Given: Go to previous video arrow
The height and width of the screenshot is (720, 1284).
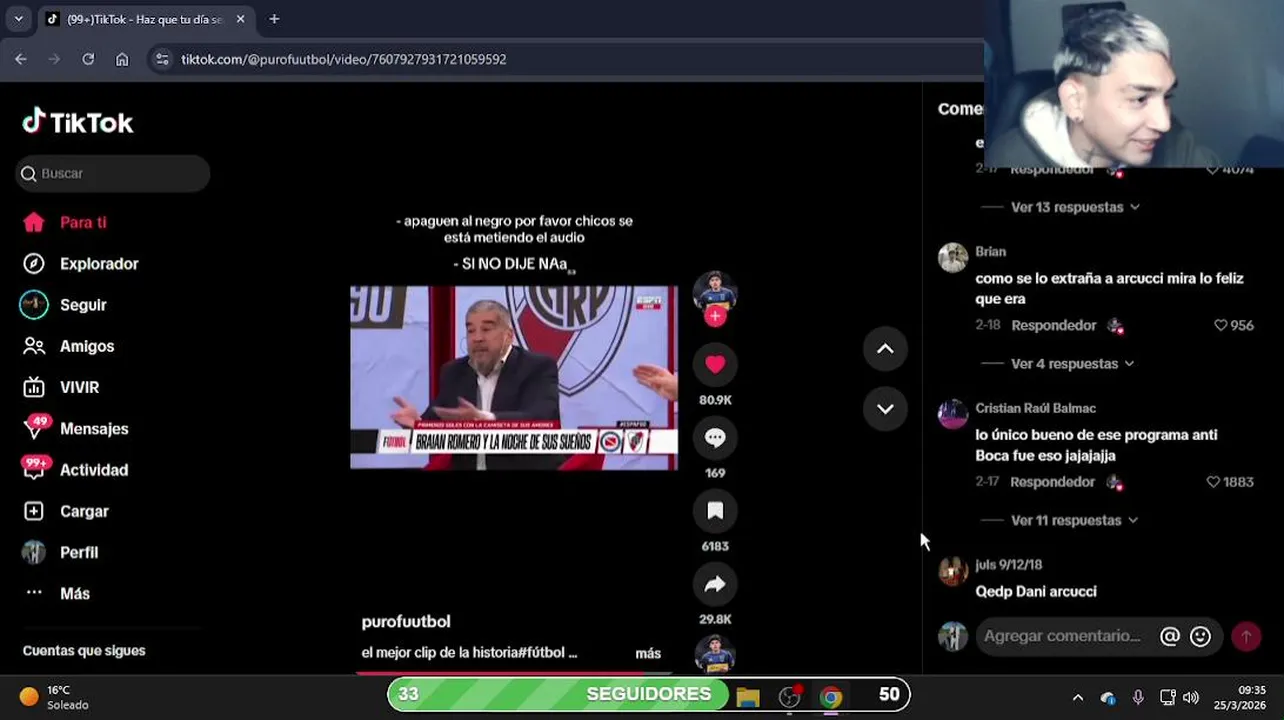Looking at the screenshot, I should coord(885,349).
